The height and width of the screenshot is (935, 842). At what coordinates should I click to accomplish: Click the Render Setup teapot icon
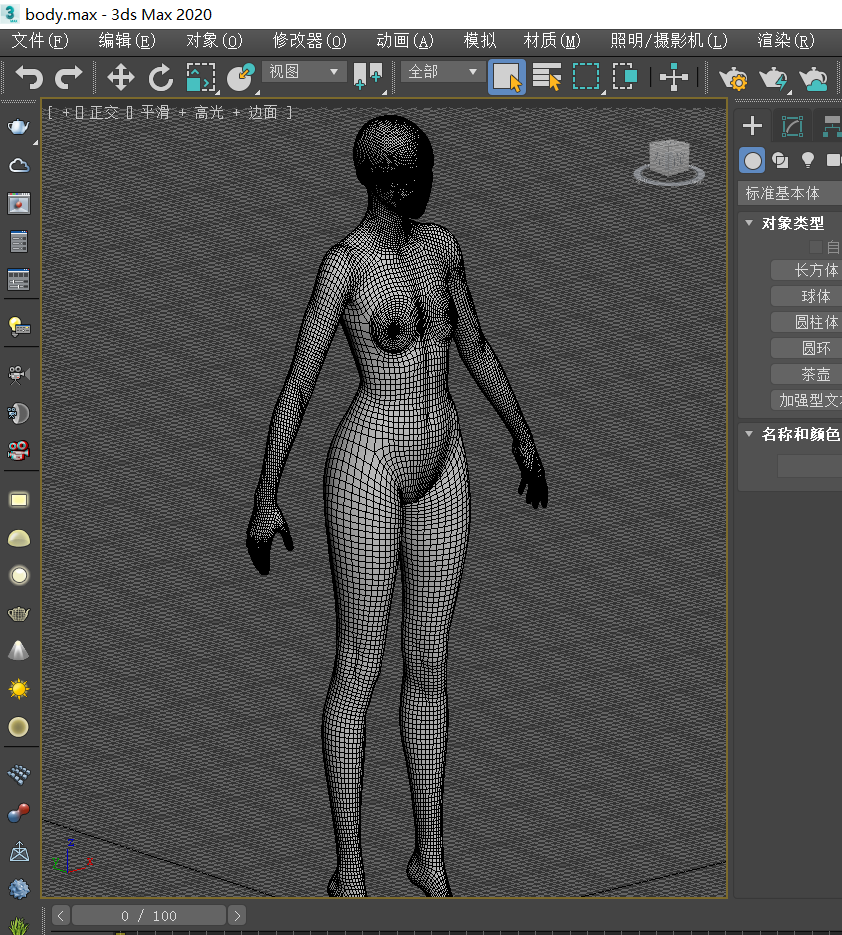(734, 77)
